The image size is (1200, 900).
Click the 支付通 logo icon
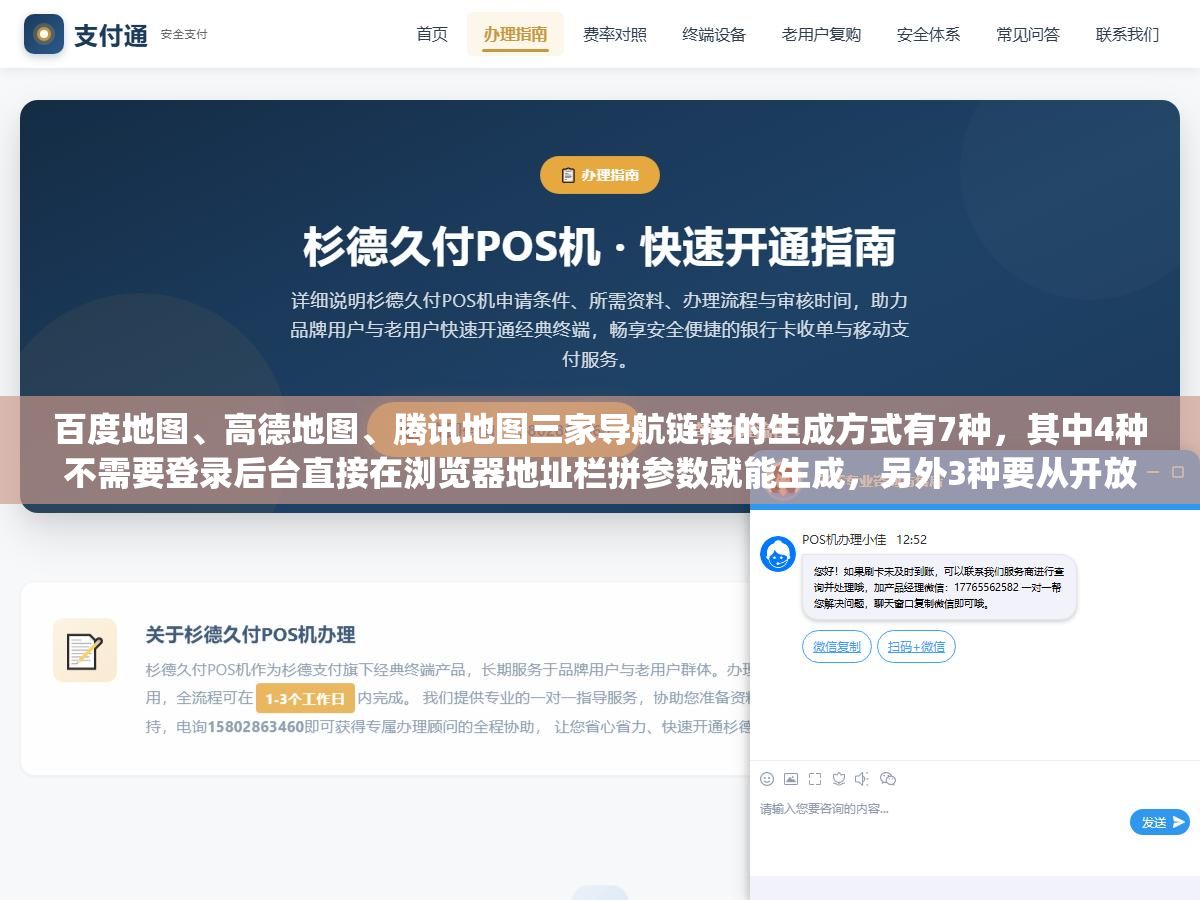coord(44,34)
